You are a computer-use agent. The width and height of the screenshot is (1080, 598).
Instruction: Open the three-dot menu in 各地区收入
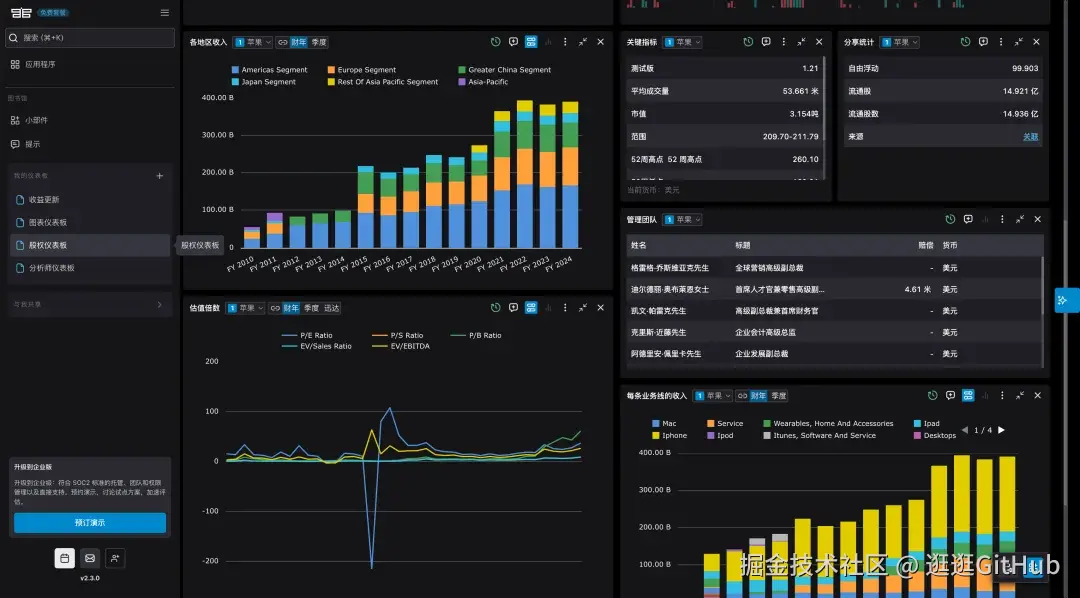565,42
